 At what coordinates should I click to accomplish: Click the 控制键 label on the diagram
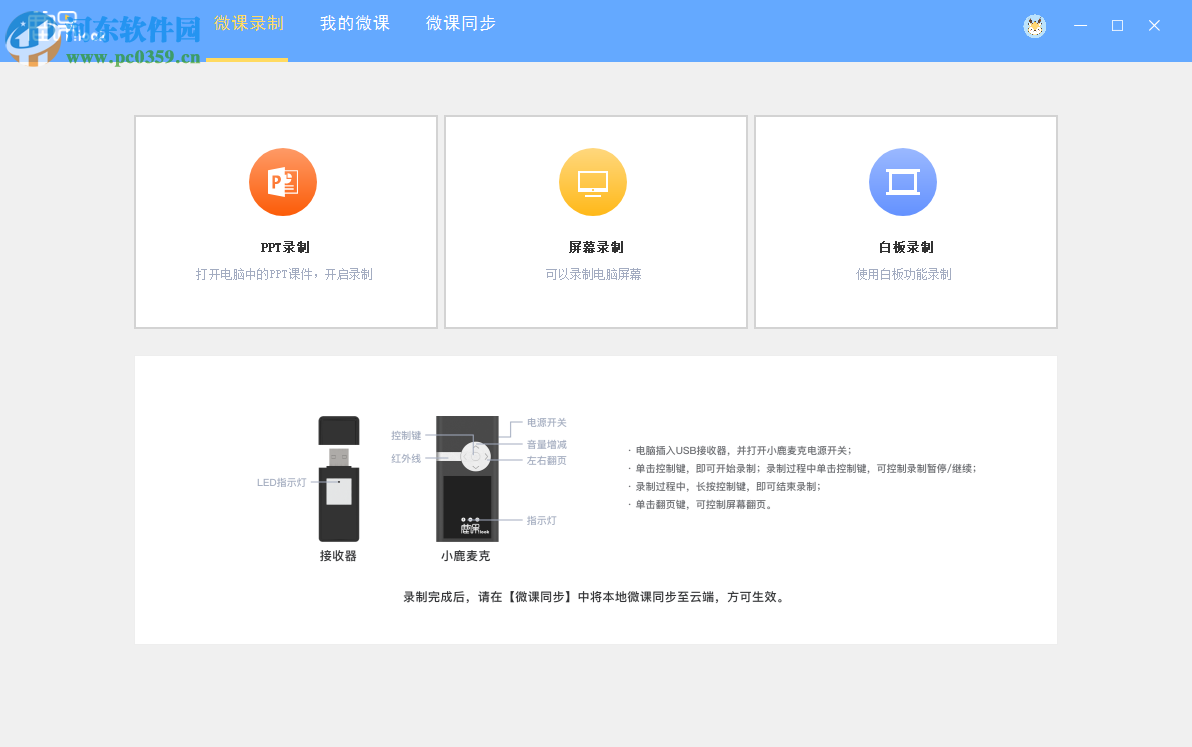click(x=408, y=434)
